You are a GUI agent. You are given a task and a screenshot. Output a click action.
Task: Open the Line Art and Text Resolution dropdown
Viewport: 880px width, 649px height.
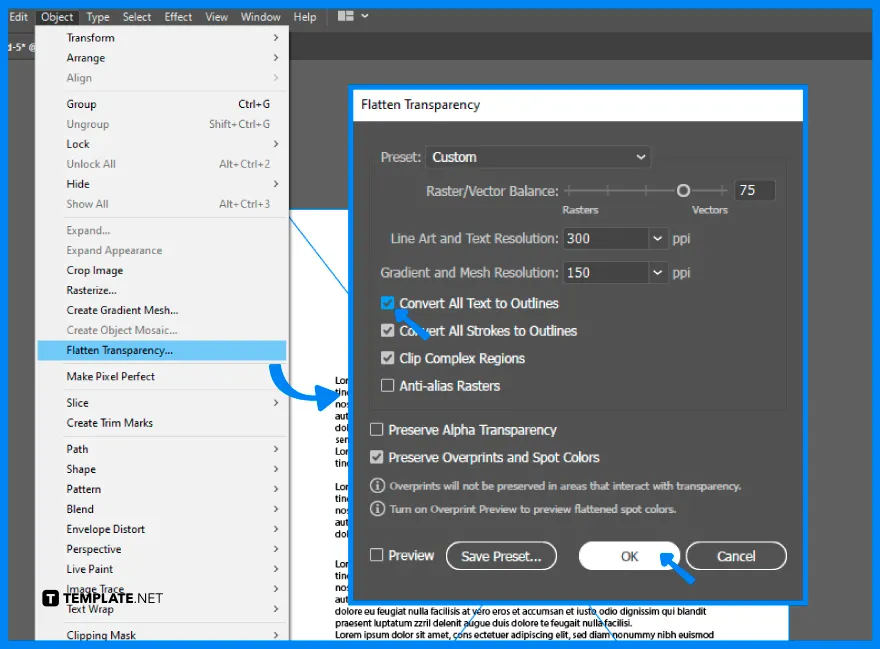(x=655, y=238)
